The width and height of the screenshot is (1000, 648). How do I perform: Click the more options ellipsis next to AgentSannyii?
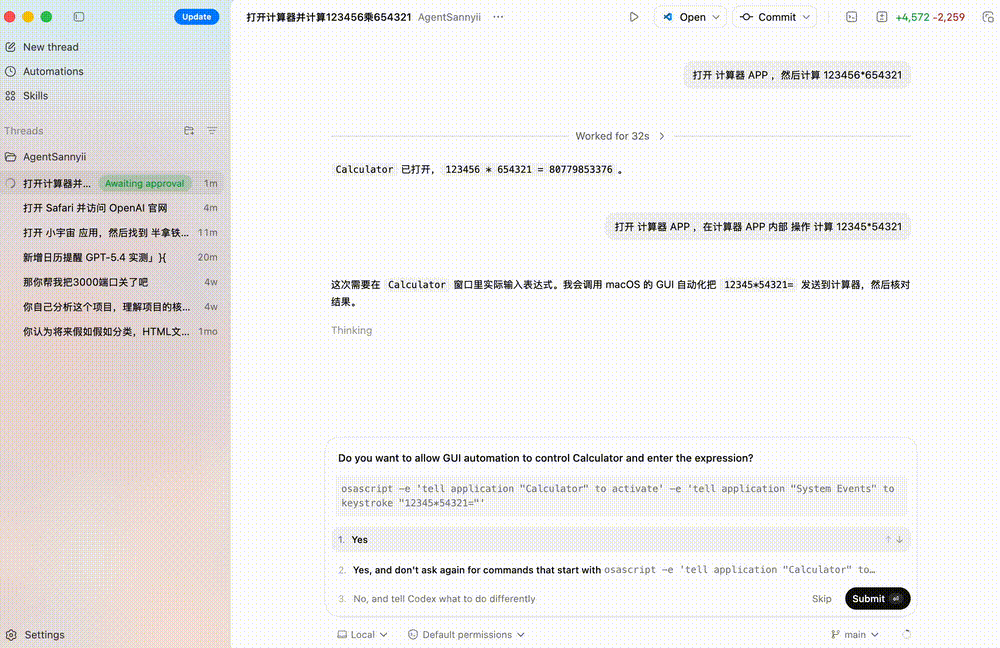tap(498, 17)
